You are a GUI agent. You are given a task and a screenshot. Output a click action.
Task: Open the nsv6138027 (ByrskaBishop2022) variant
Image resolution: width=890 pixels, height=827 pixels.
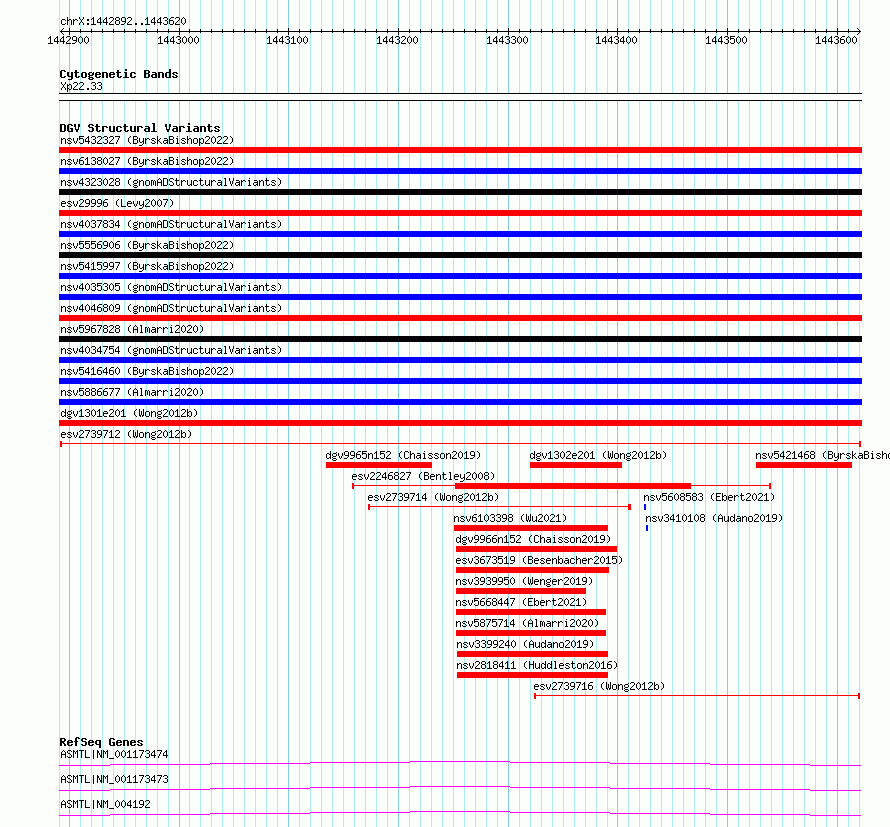point(147,161)
